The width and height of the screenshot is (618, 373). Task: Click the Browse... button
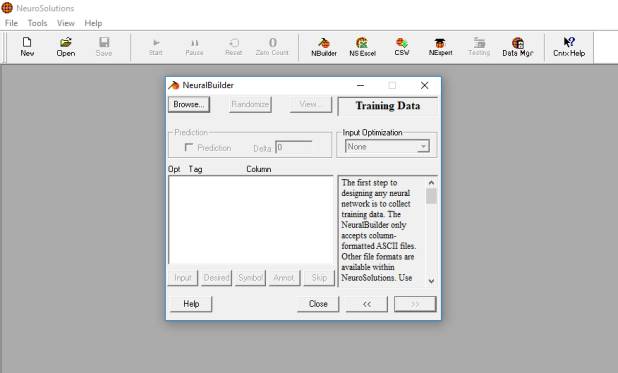point(189,104)
